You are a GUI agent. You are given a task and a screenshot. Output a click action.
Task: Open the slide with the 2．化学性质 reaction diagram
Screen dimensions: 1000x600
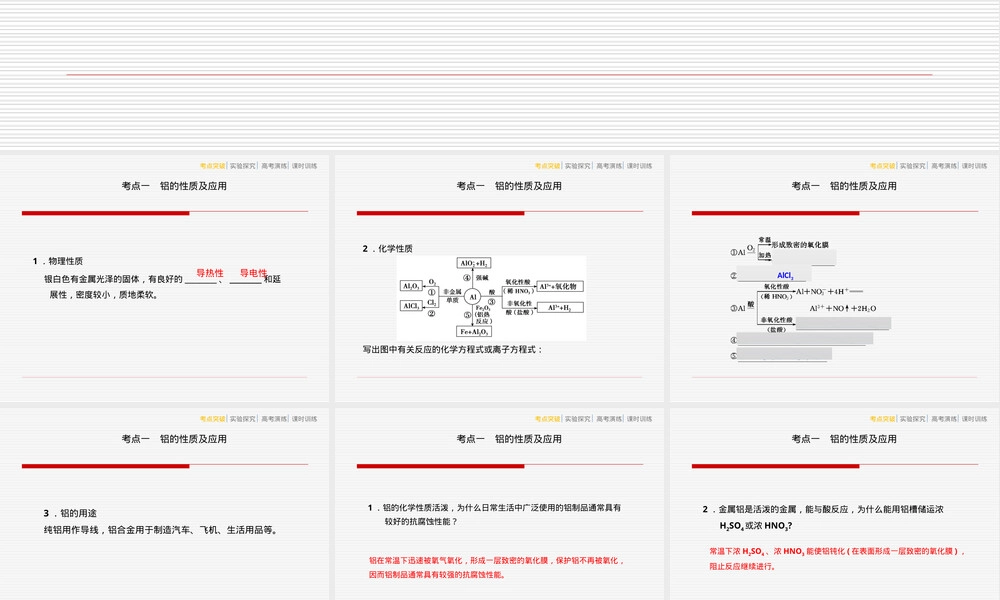[x=499, y=279]
